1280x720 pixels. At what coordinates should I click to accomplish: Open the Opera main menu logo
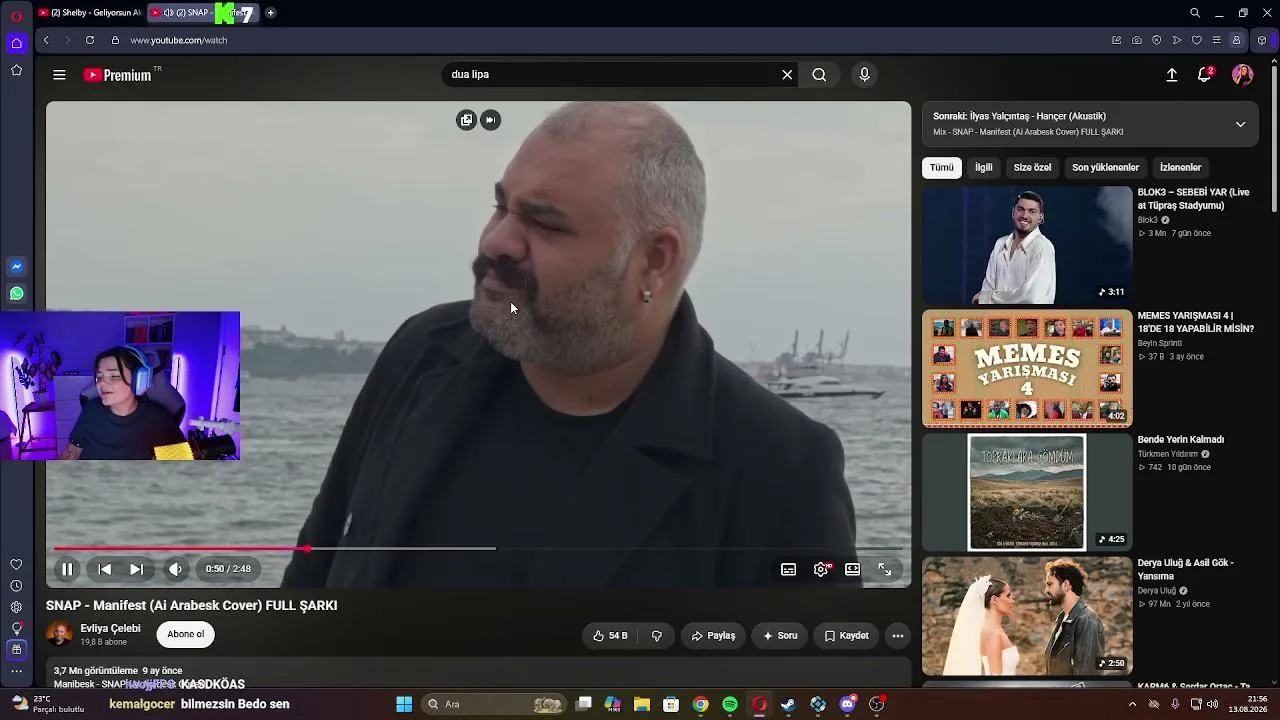point(16,15)
